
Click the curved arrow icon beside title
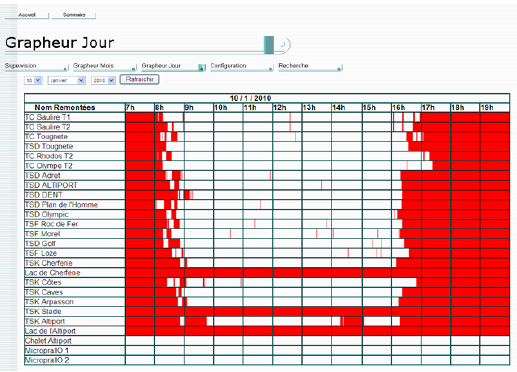click(x=283, y=44)
